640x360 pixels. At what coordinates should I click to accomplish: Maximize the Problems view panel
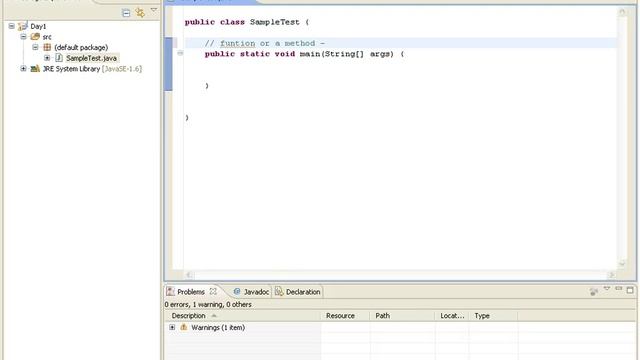630,290
